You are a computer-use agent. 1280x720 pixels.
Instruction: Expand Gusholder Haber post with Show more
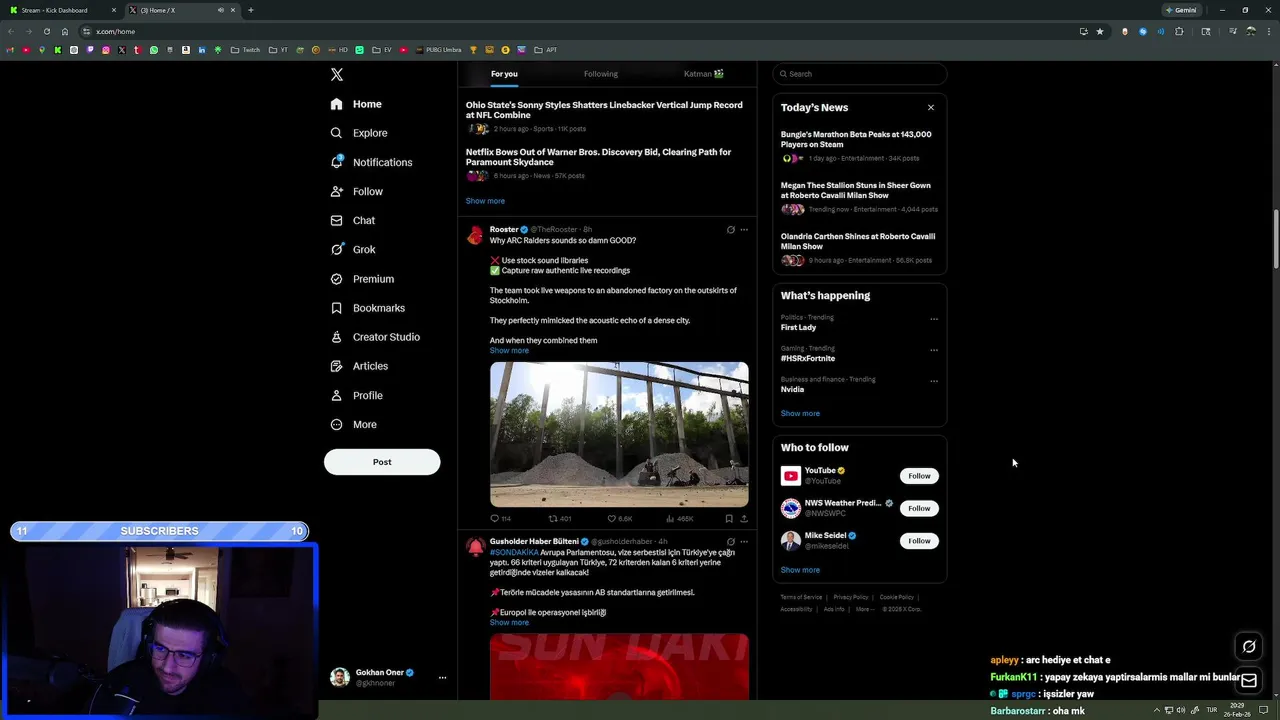pyautogui.click(x=509, y=623)
